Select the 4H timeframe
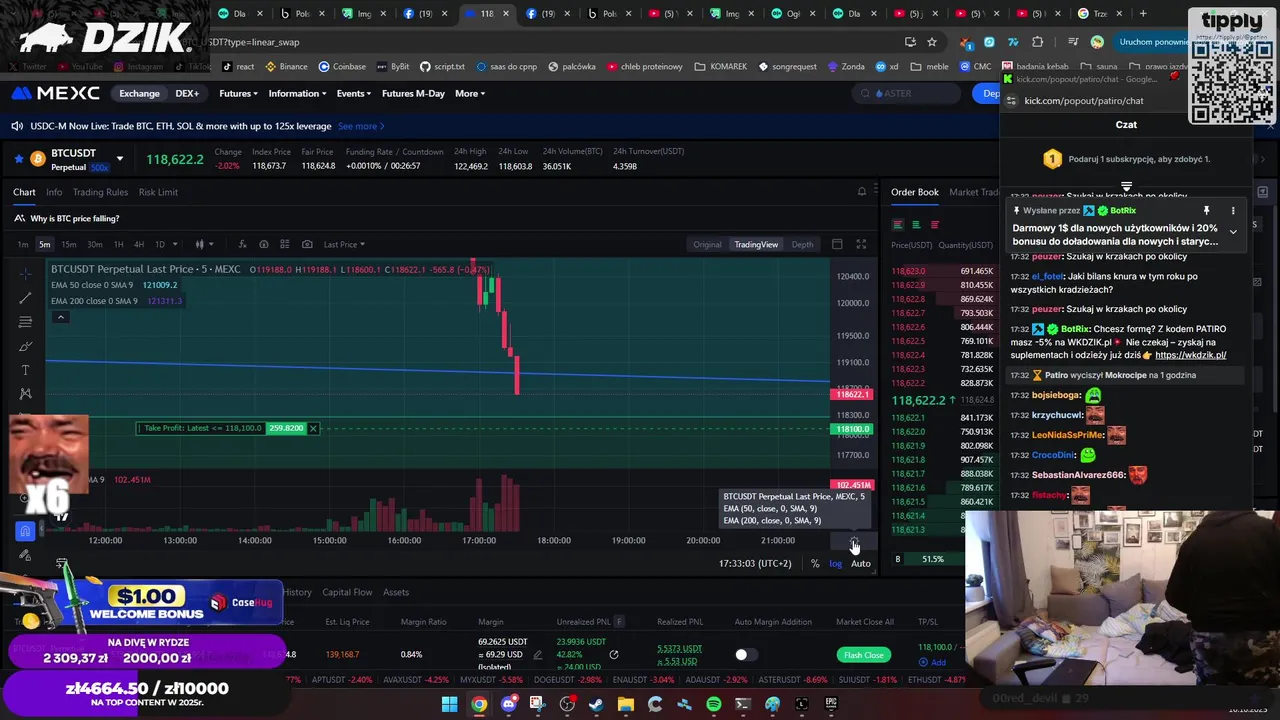Image resolution: width=1280 pixels, height=720 pixels. pos(139,244)
